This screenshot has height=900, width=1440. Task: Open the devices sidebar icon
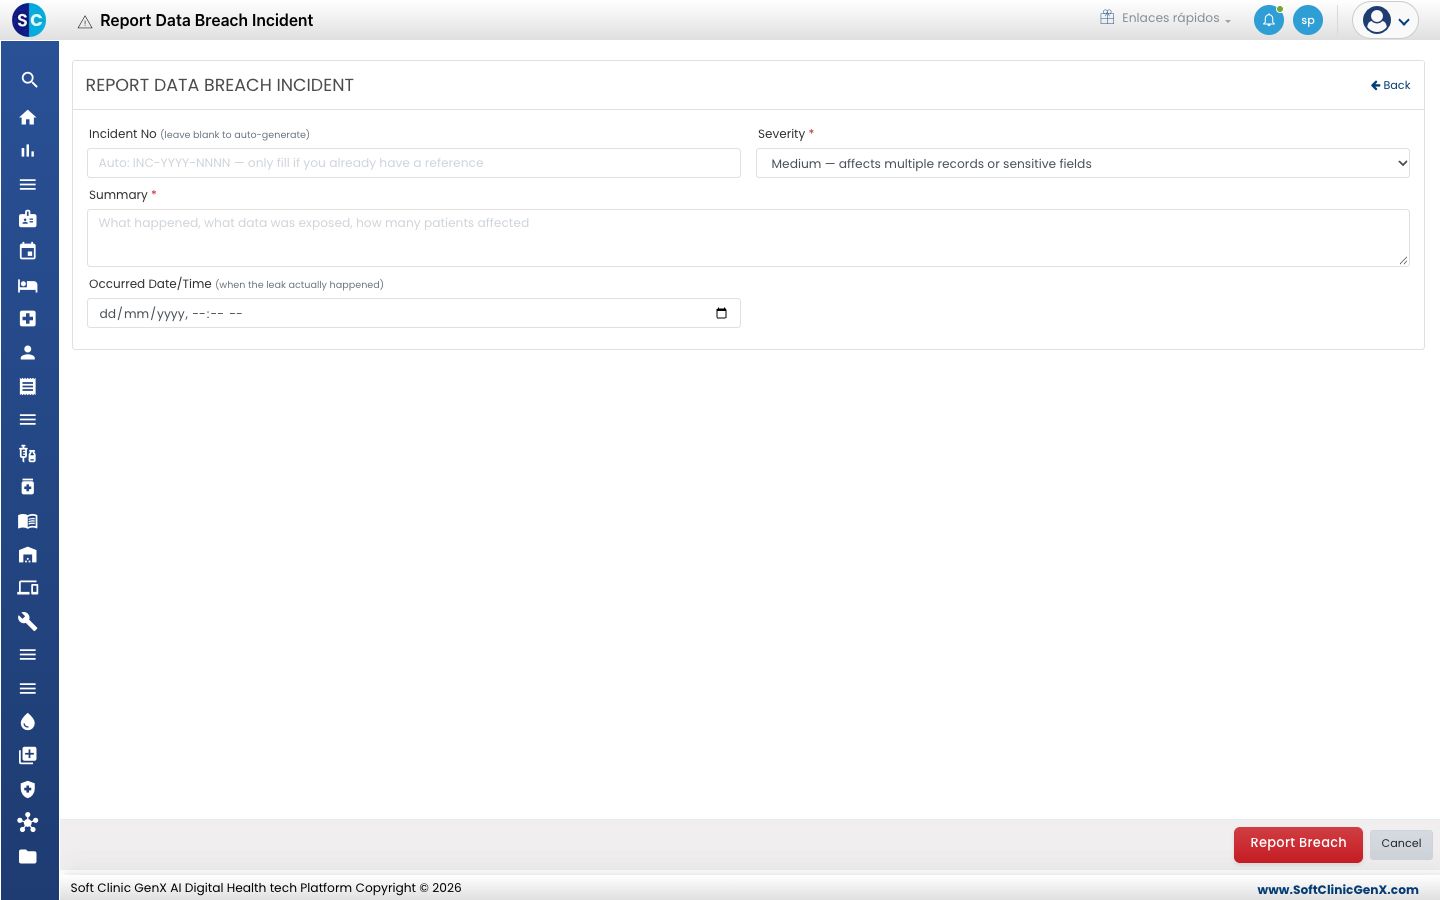(28, 588)
